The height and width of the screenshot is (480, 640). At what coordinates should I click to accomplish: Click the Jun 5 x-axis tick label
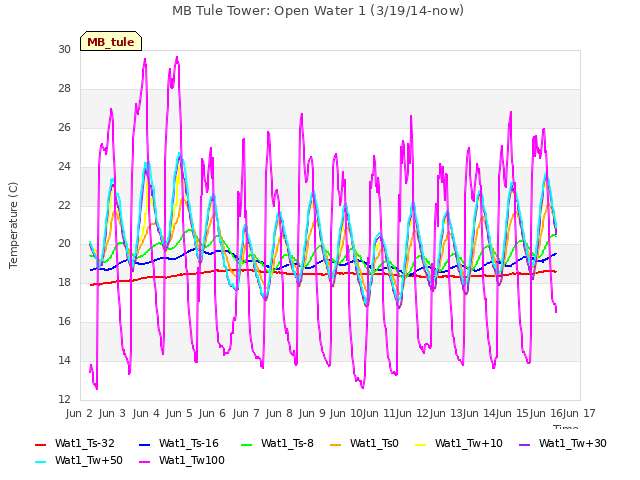click(179, 413)
